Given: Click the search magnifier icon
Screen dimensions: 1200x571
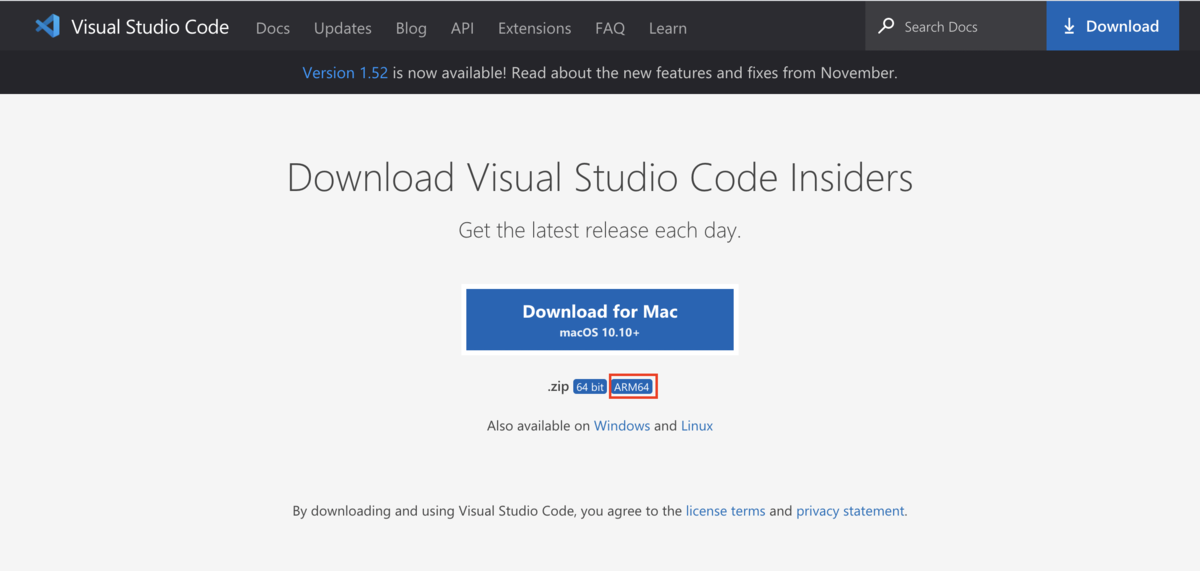Looking at the screenshot, I should click(x=886, y=26).
